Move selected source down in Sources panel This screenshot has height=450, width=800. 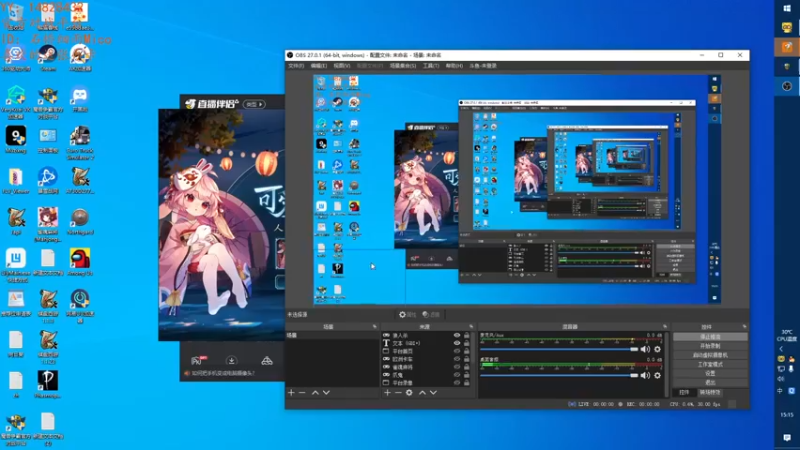pyautogui.click(x=433, y=392)
